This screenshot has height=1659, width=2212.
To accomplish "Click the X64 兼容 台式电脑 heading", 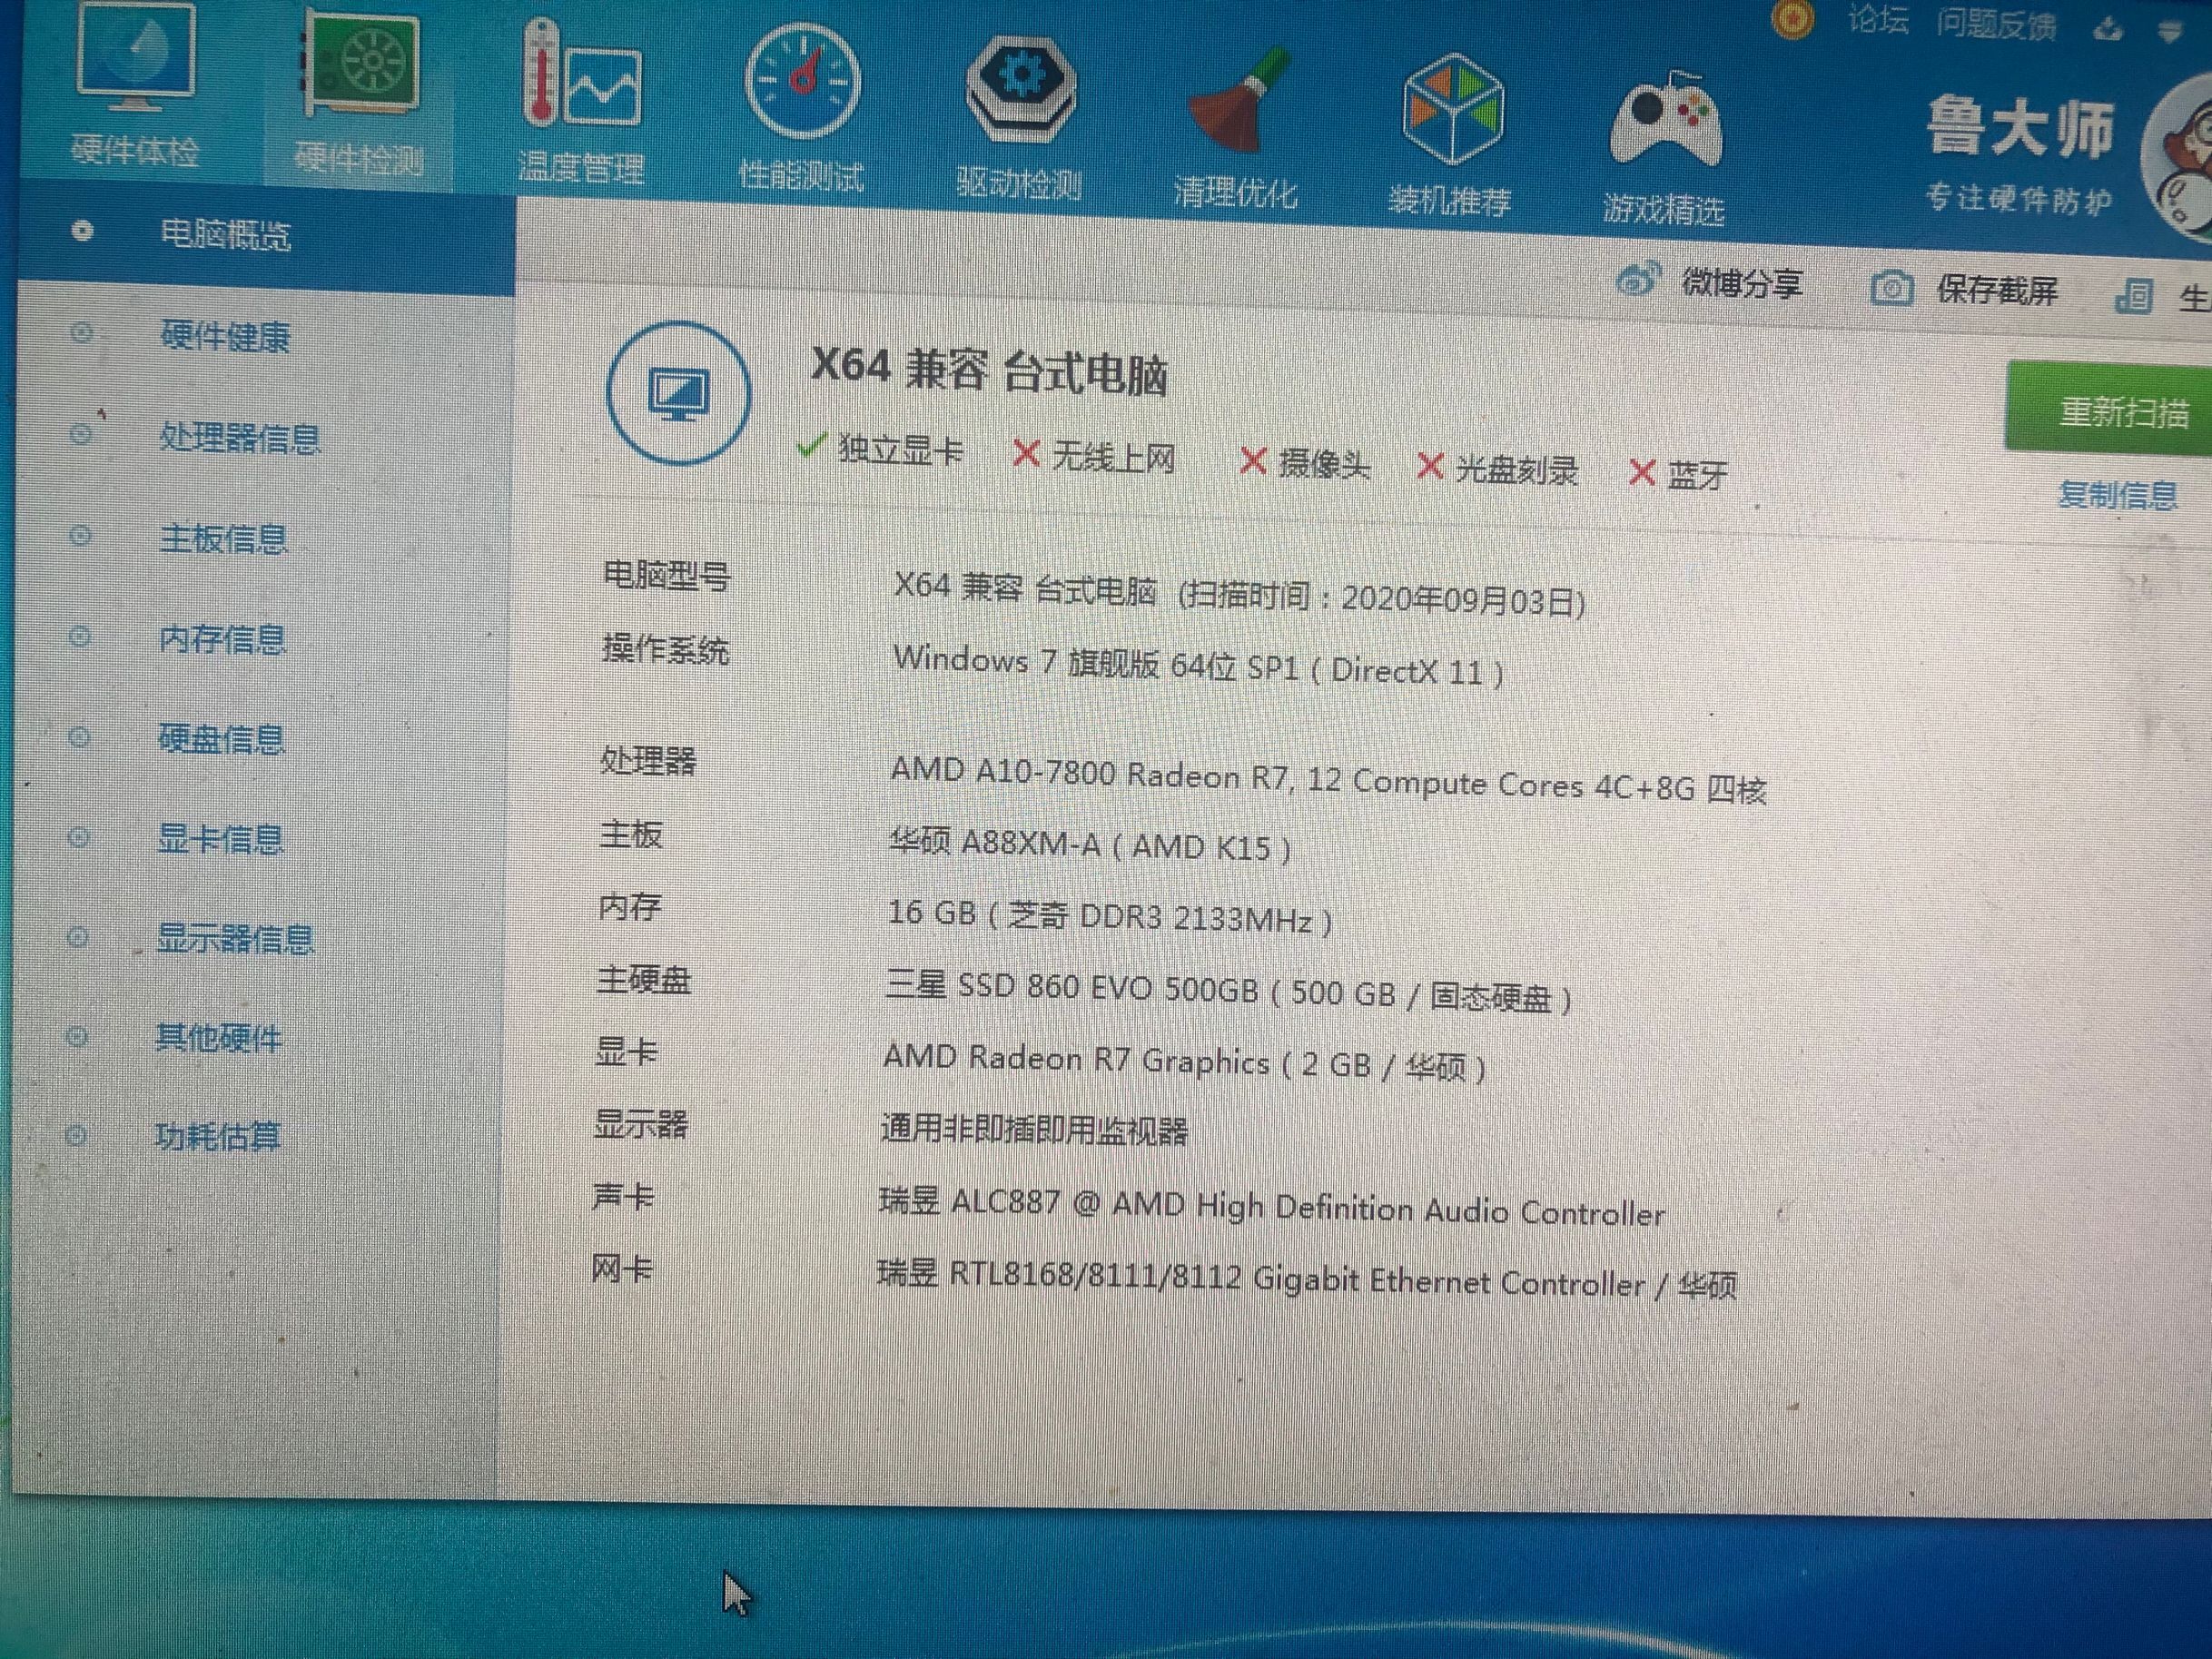I will 989,371.
